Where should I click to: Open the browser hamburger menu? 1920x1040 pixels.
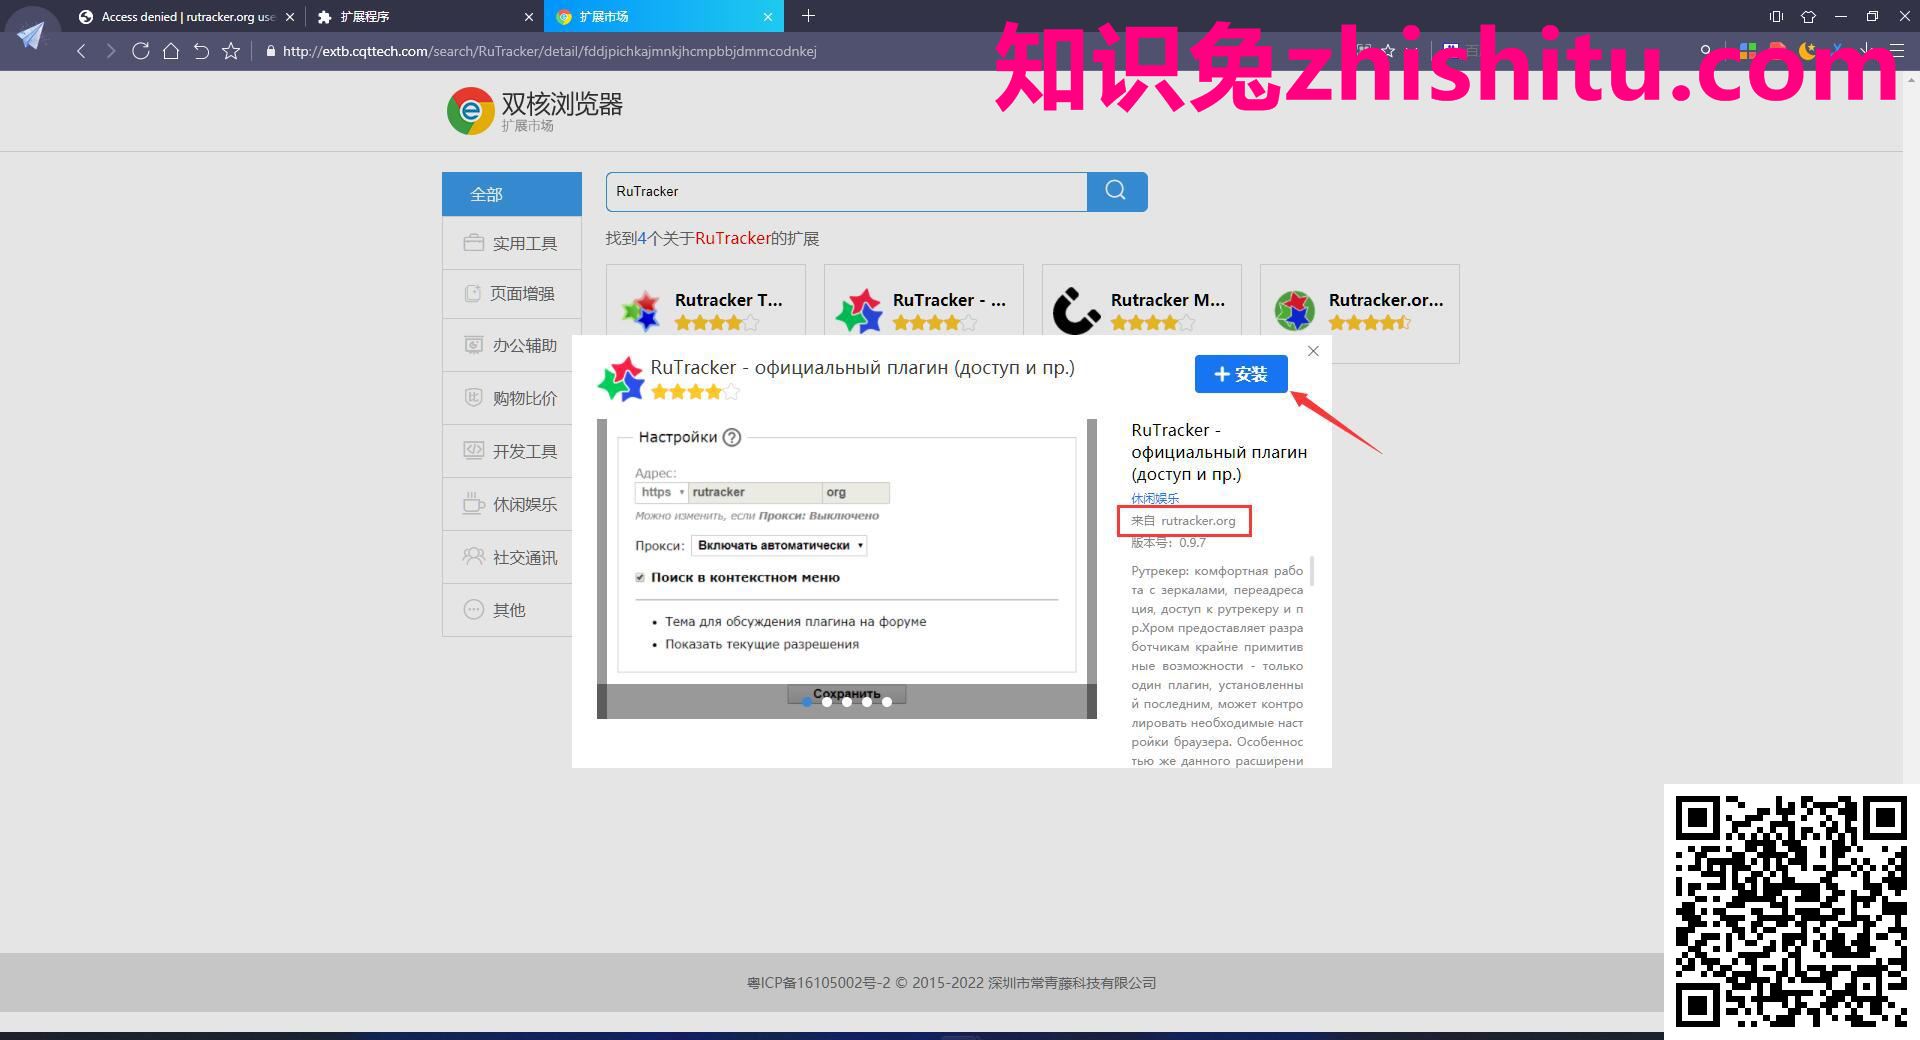coord(1897,50)
